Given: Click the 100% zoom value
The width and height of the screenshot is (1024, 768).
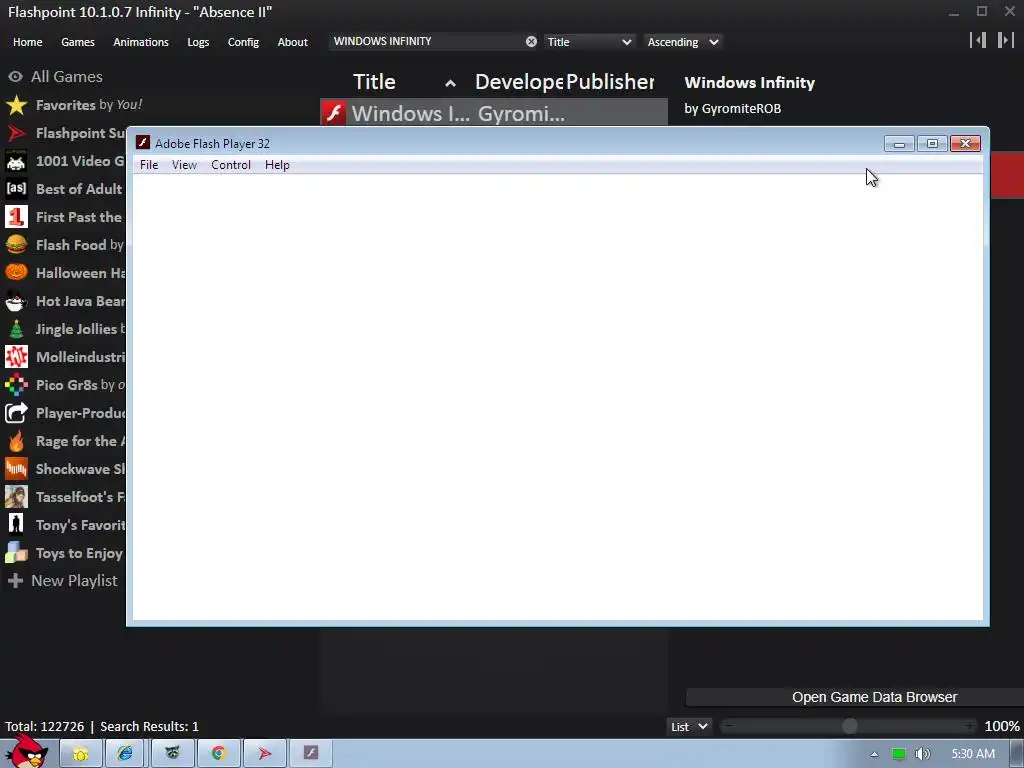Looking at the screenshot, I should click(x=1002, y=726).
